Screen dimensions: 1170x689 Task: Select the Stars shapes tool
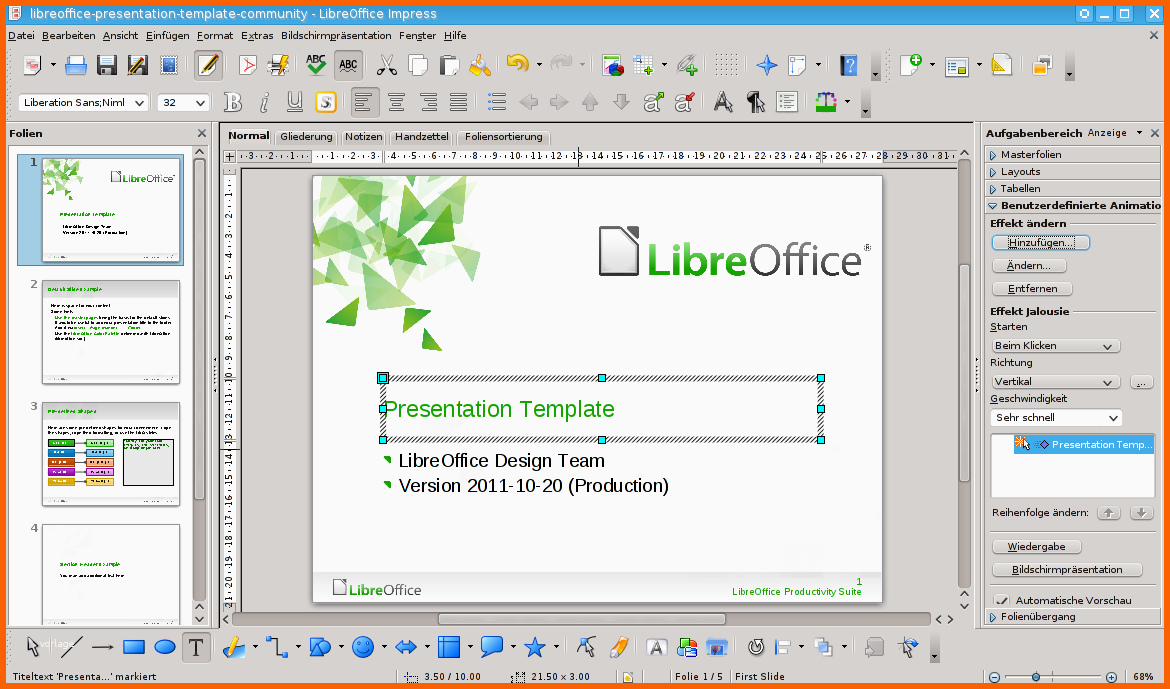click(535, 647)
